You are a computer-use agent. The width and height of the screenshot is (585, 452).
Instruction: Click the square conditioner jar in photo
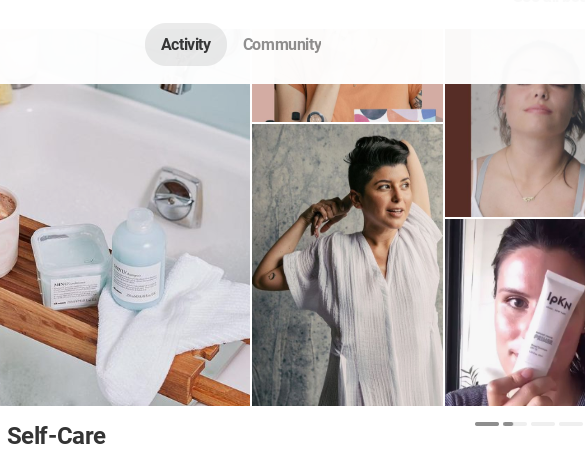click(70, 266)
